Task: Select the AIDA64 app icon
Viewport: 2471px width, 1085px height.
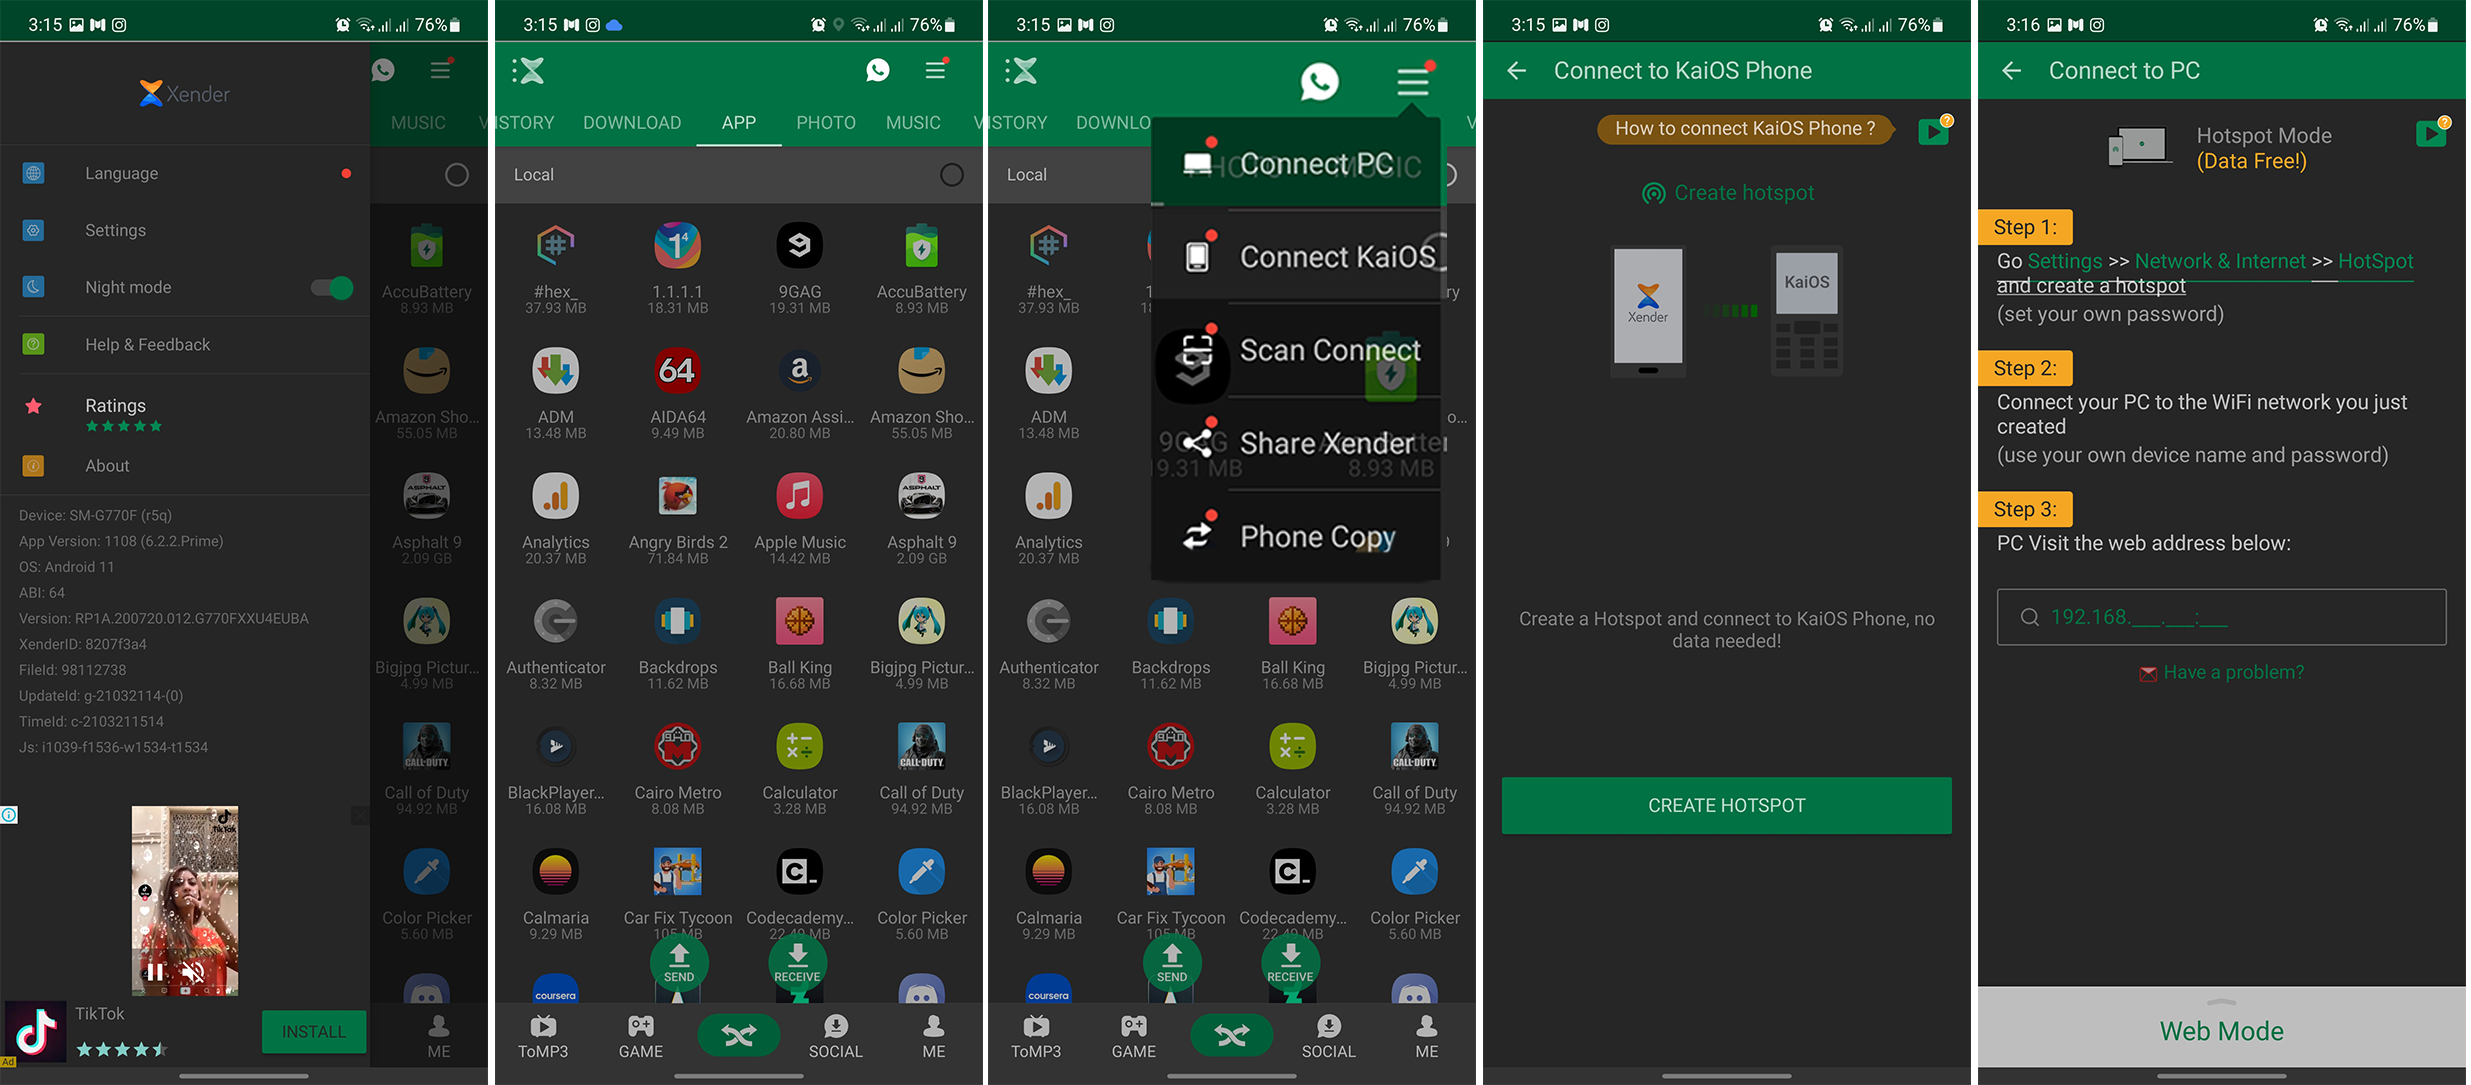Action: coord(678,370)
